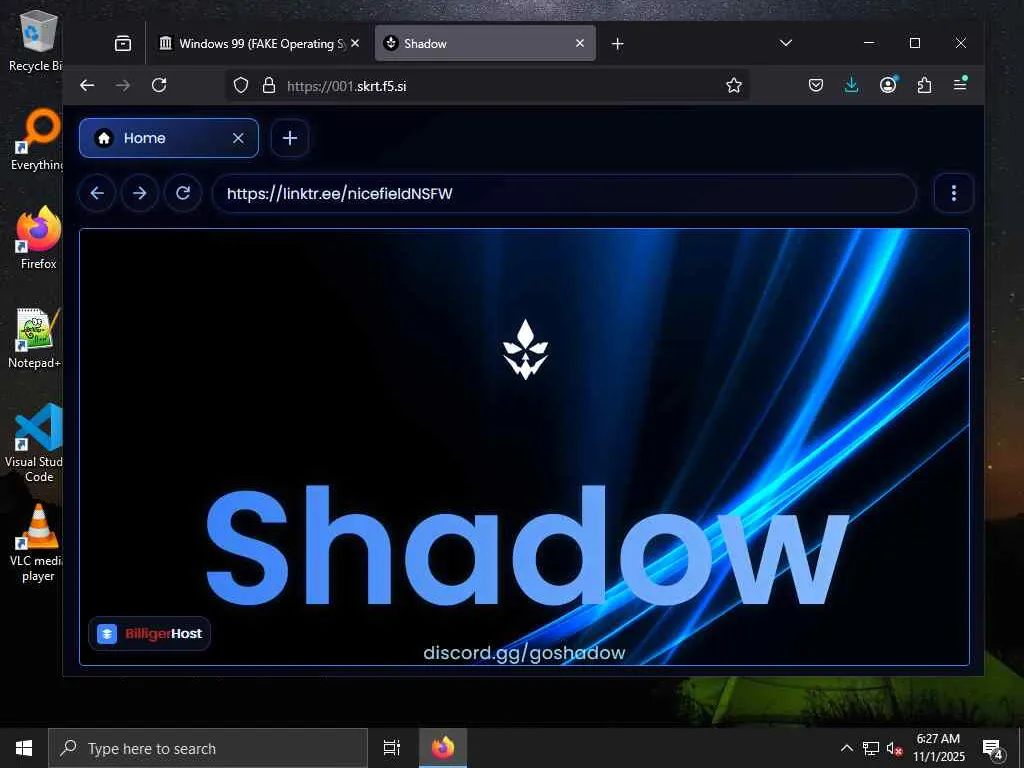Expand the list all tabs dropdown
This screenshot has width=1024, height=768.
786,43
